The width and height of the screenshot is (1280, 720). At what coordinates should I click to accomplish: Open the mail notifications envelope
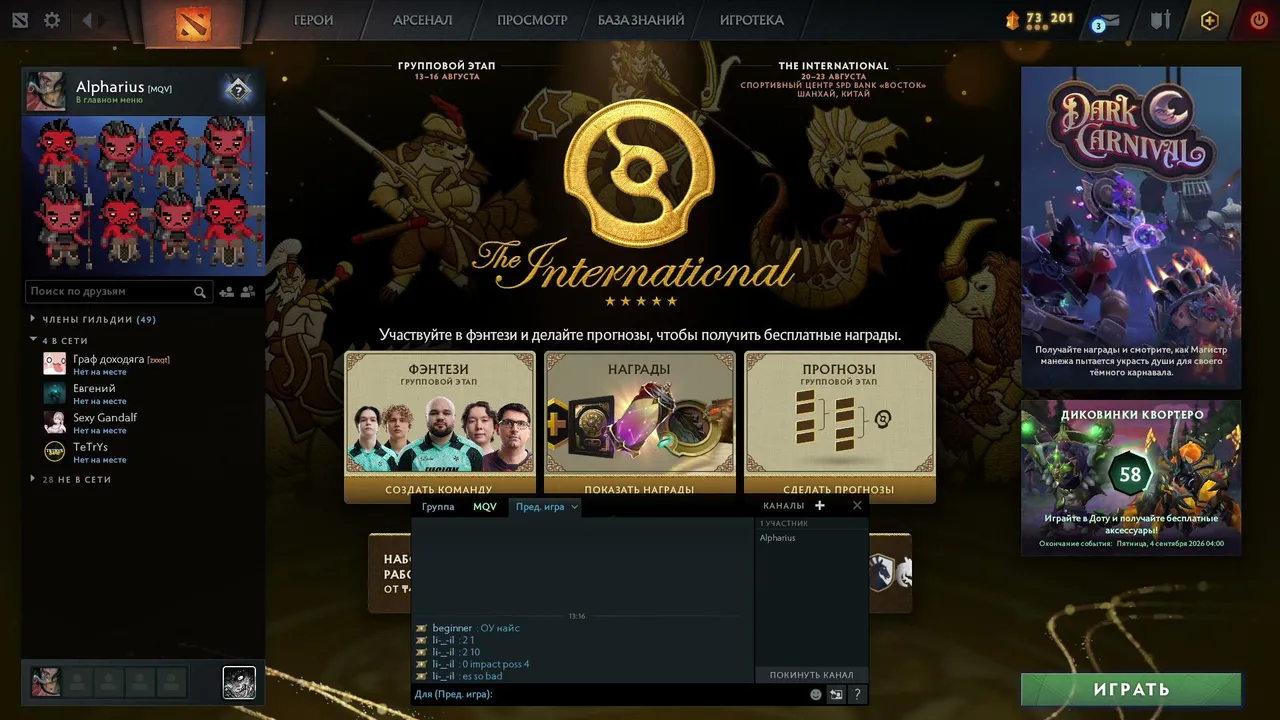tap(1108, 20)
